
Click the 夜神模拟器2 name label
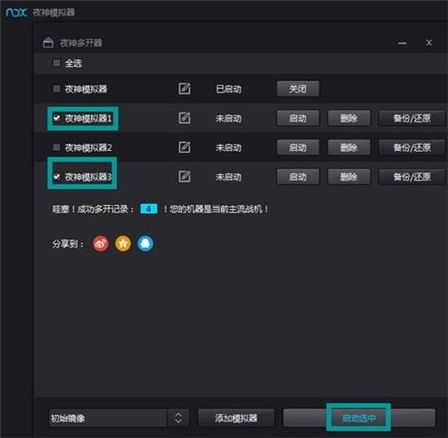click(x=88, y=147)
